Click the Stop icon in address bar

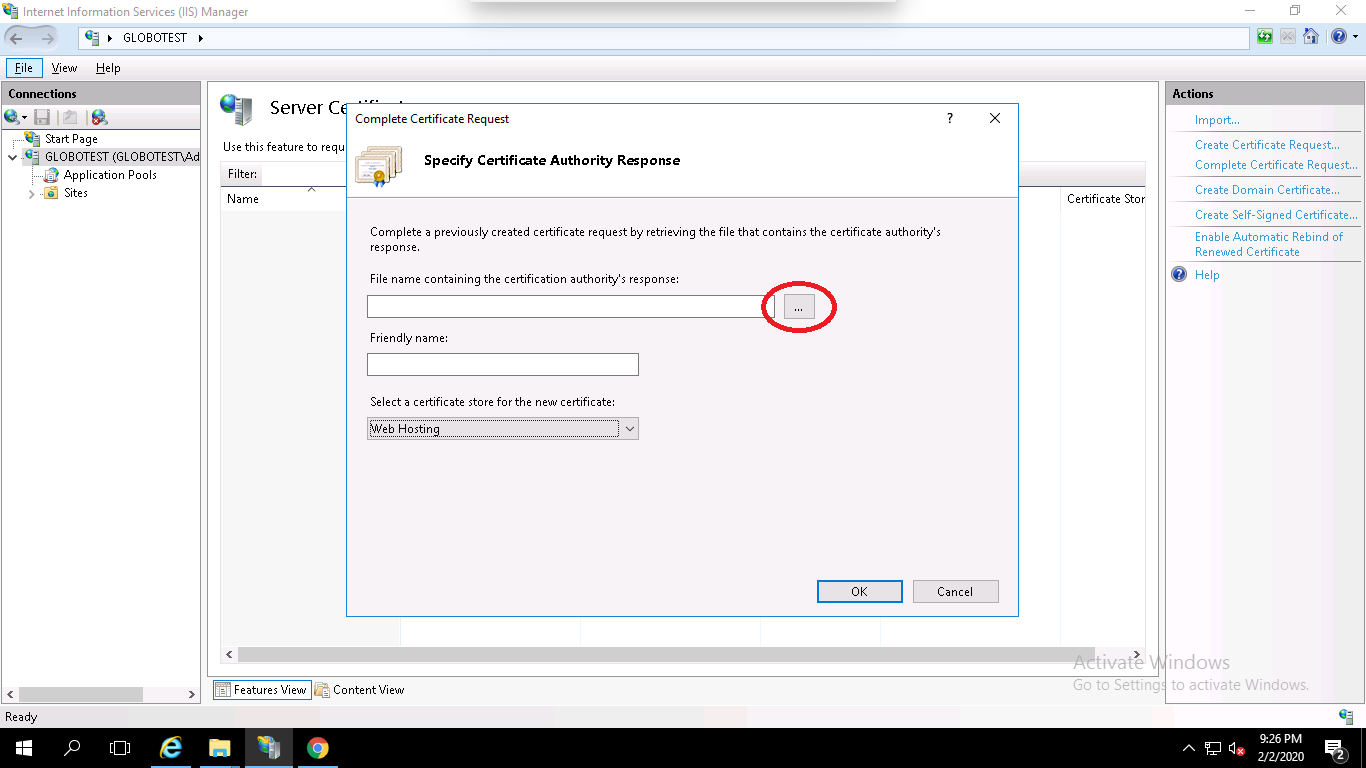(1287, 37)
